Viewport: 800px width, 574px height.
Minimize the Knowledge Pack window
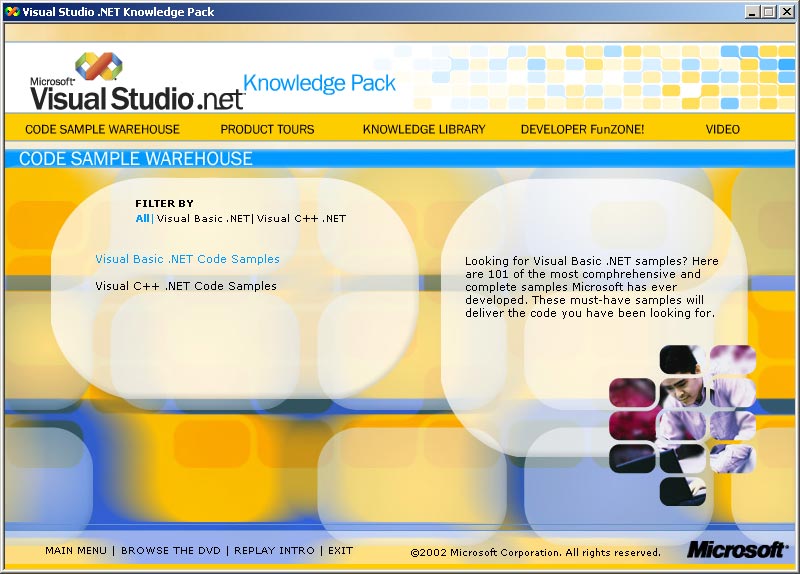pyautogui.click(x=751, y=12)
